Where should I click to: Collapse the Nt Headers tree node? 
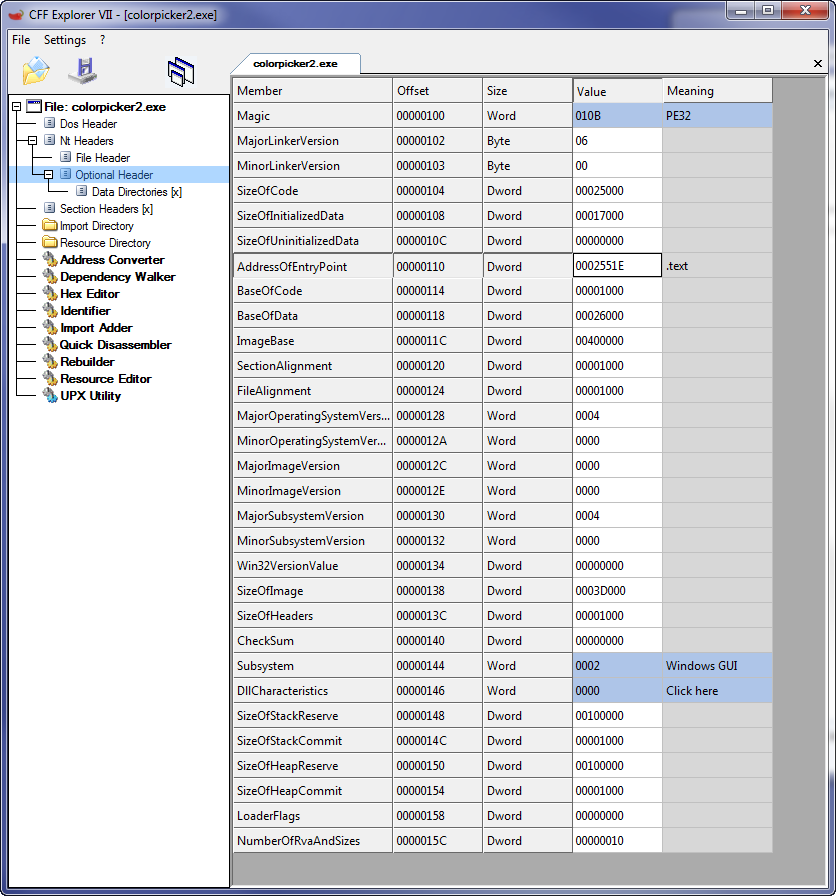coord(33,141)
